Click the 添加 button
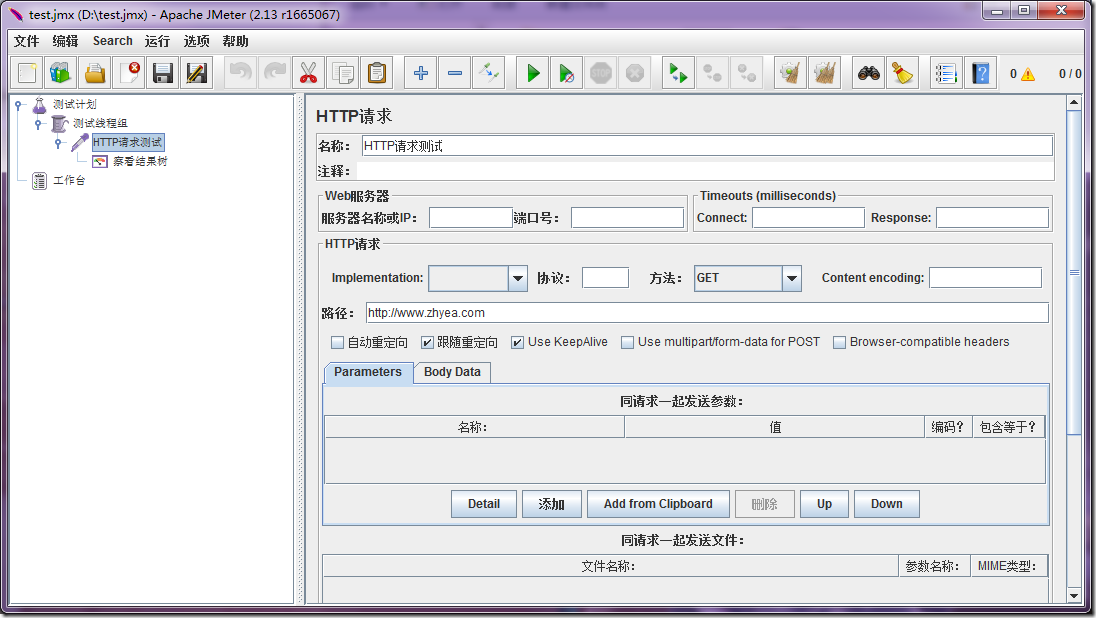This screenshot has width=1096, height=618. (551, 504)
